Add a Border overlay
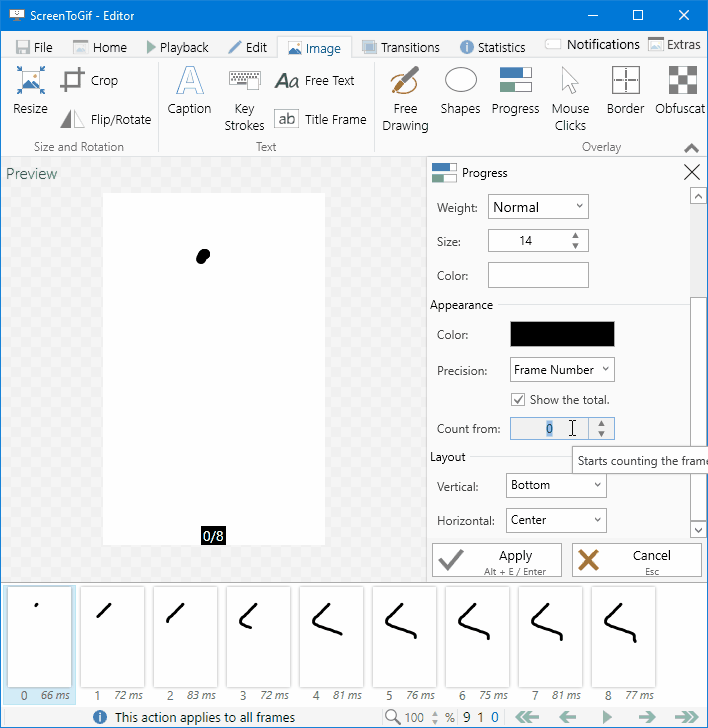708x728 pixels. point(625,91)
